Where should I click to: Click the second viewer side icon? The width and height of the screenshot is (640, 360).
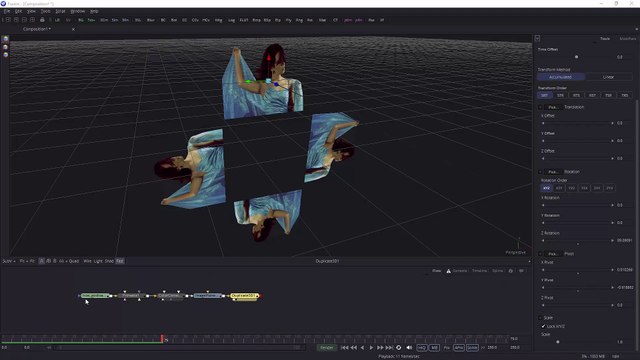[x=5, y=47]
